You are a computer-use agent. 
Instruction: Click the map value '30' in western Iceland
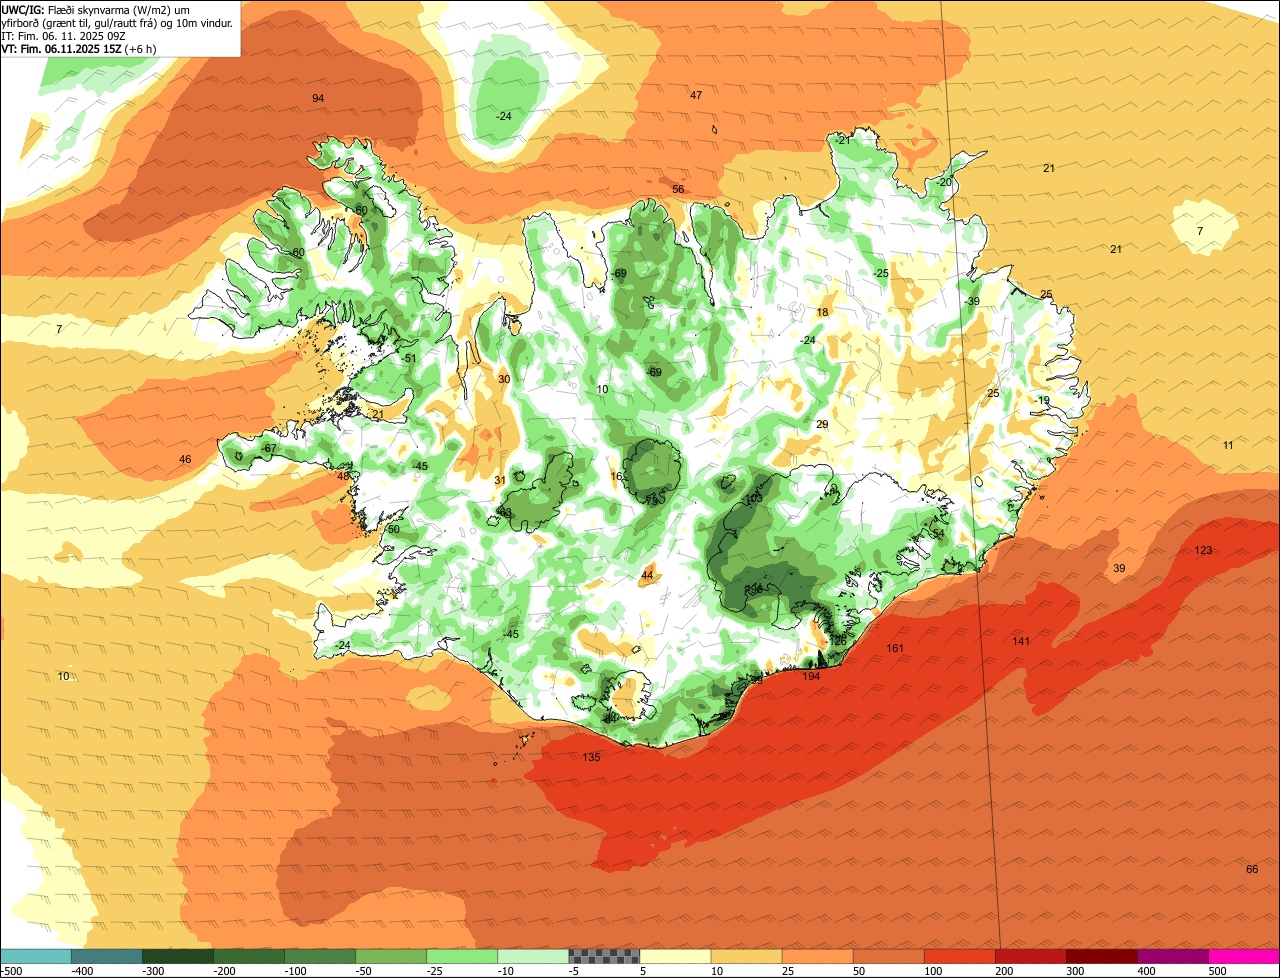(x=504, y=379)
